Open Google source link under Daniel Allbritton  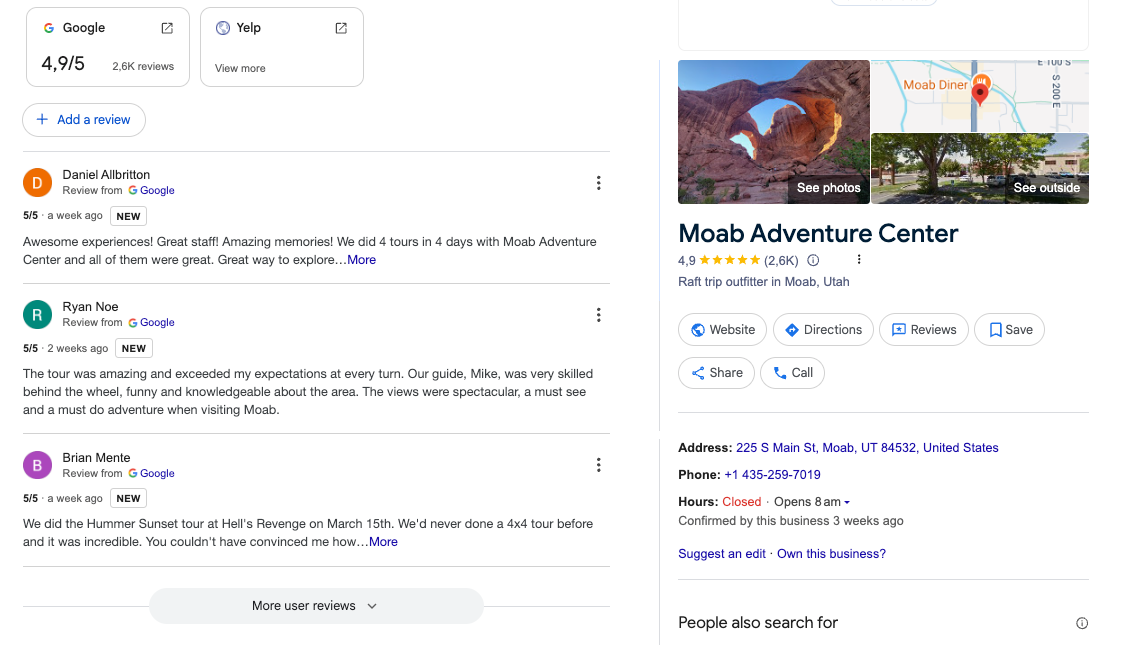[x=151, y=190]
